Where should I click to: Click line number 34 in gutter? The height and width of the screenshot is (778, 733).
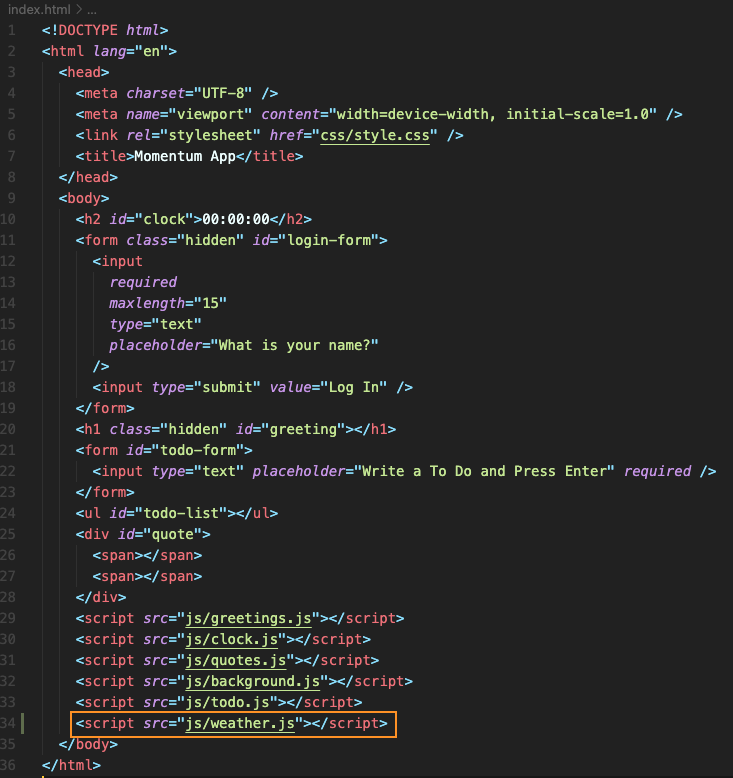[8, 723]
